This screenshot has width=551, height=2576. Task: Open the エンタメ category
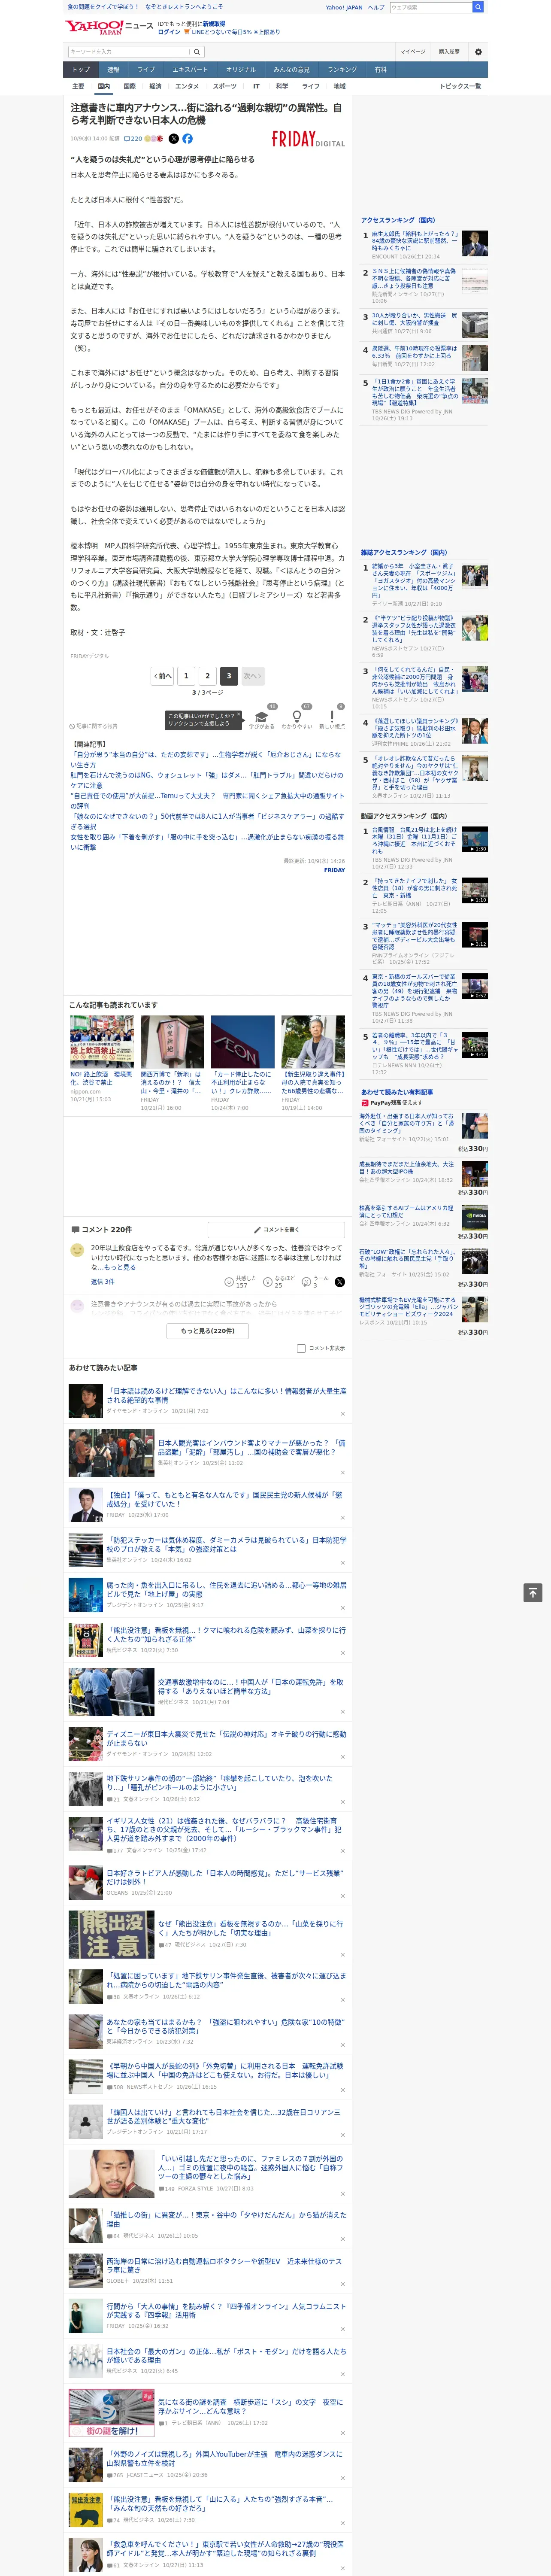187,86
